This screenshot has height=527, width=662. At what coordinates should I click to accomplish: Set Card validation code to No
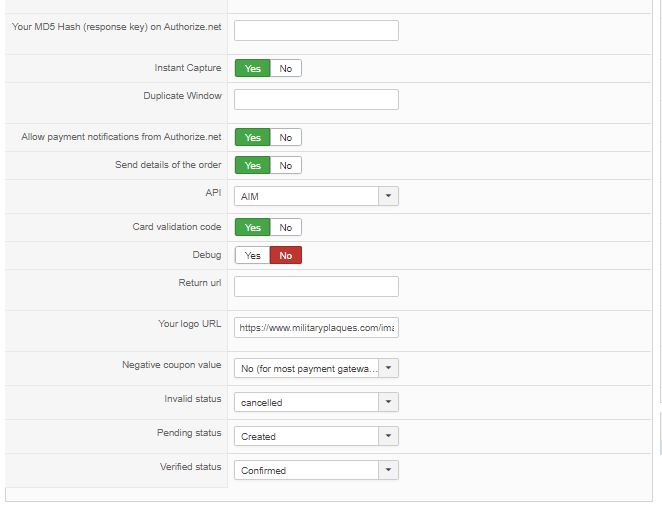[x=286, y=227]
